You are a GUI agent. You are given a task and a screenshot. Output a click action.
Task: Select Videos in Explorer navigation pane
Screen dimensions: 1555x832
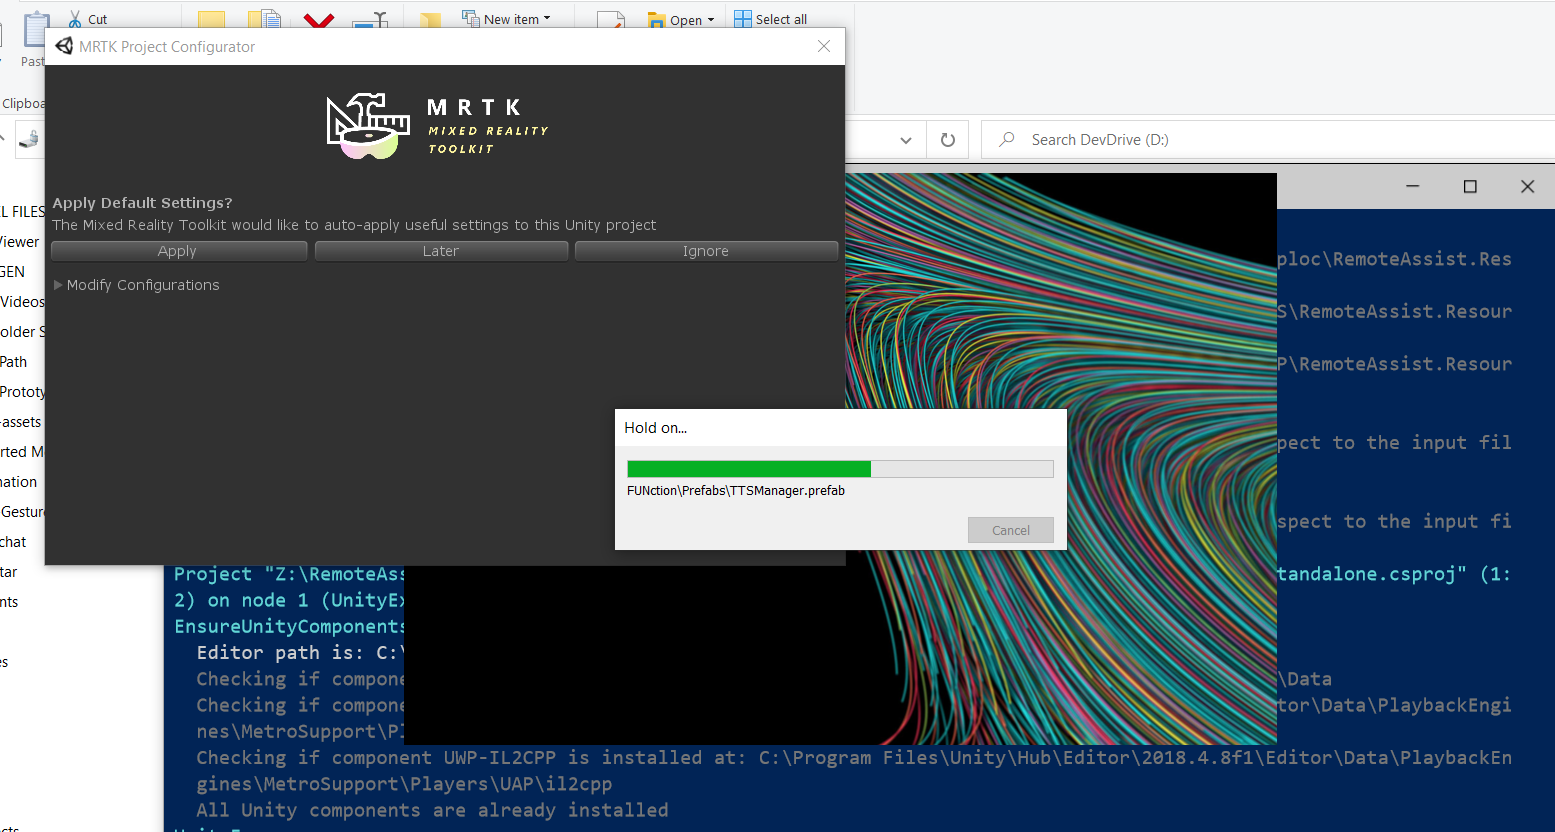coord(22,301)
